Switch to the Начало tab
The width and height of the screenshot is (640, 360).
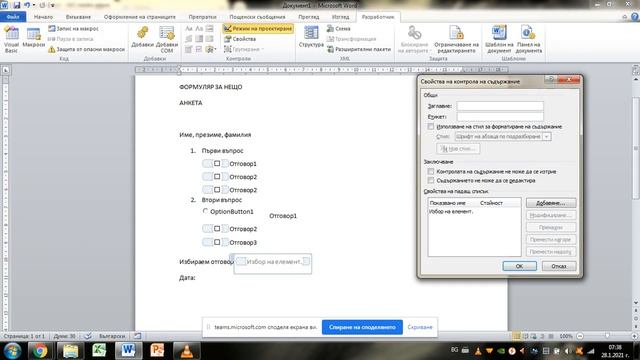point(43,17)
